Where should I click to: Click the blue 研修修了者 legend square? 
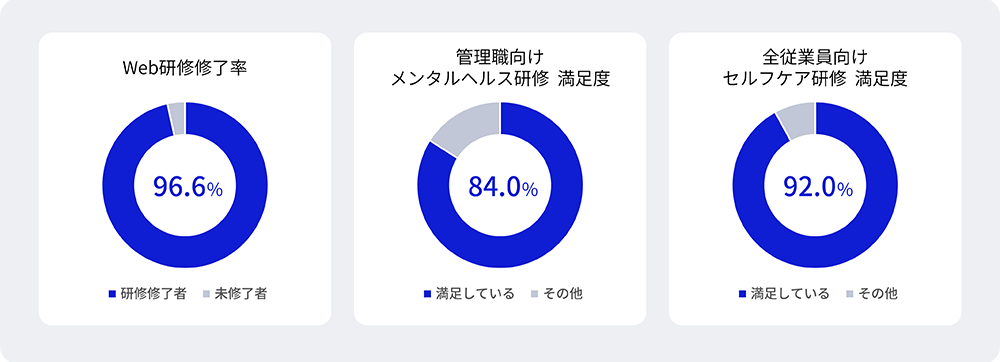click(x=112, y=294)
